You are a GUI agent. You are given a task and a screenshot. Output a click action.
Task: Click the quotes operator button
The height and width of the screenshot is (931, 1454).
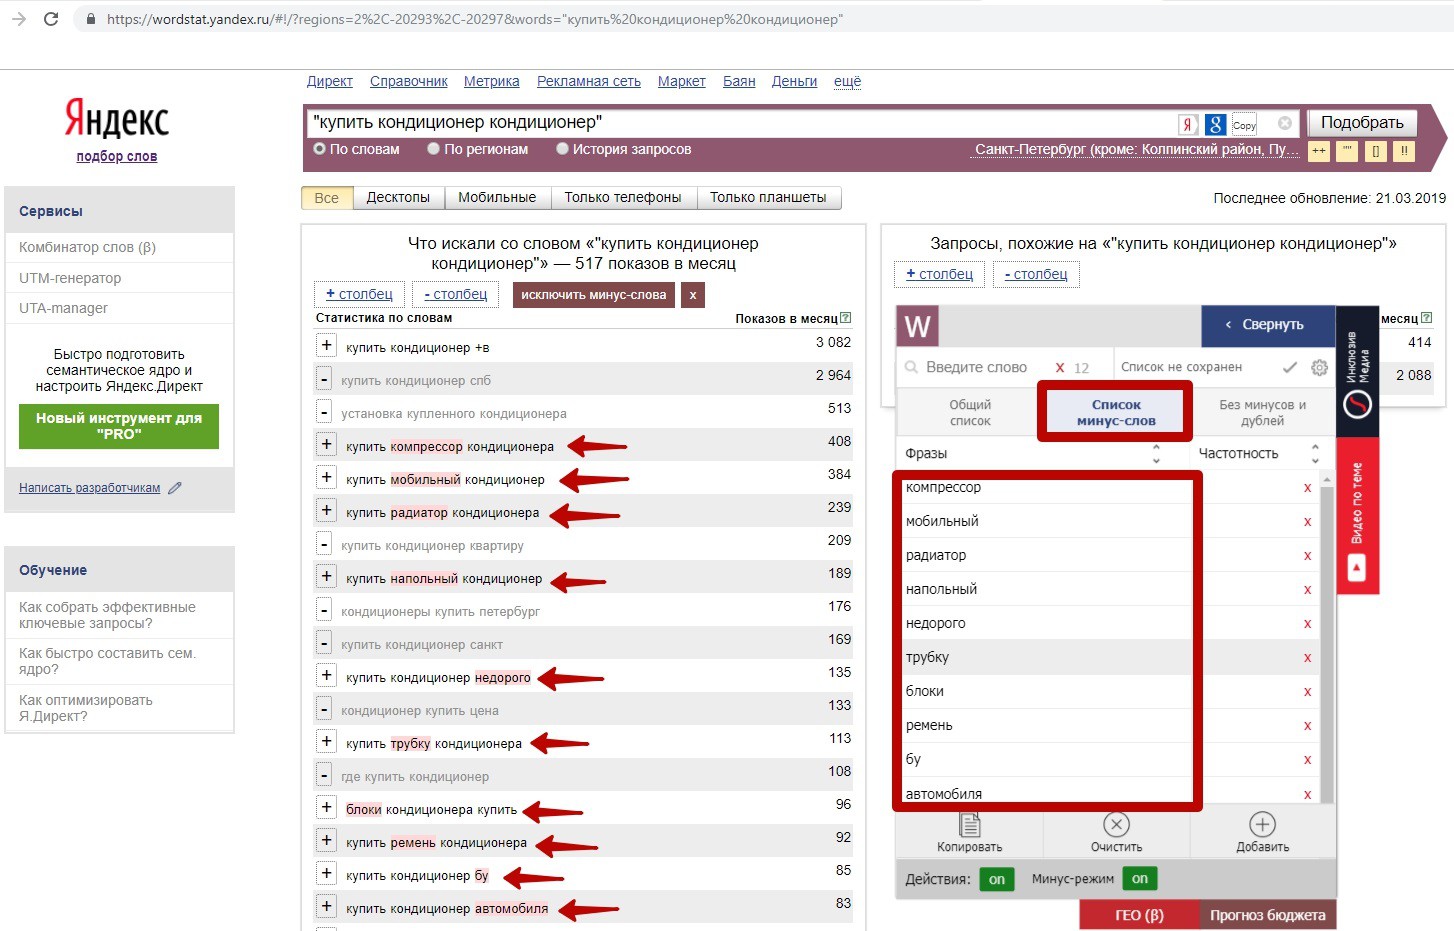coord(1348,151)
